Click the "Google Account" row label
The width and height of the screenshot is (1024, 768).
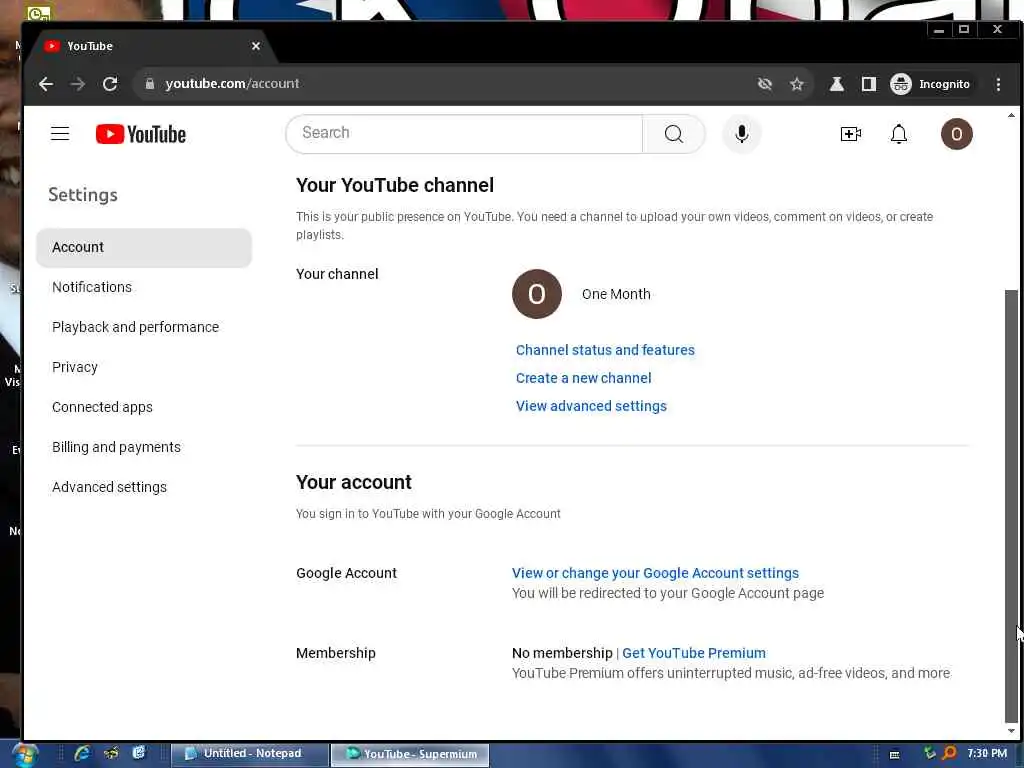pyautogui.click(x=346, y=573)
